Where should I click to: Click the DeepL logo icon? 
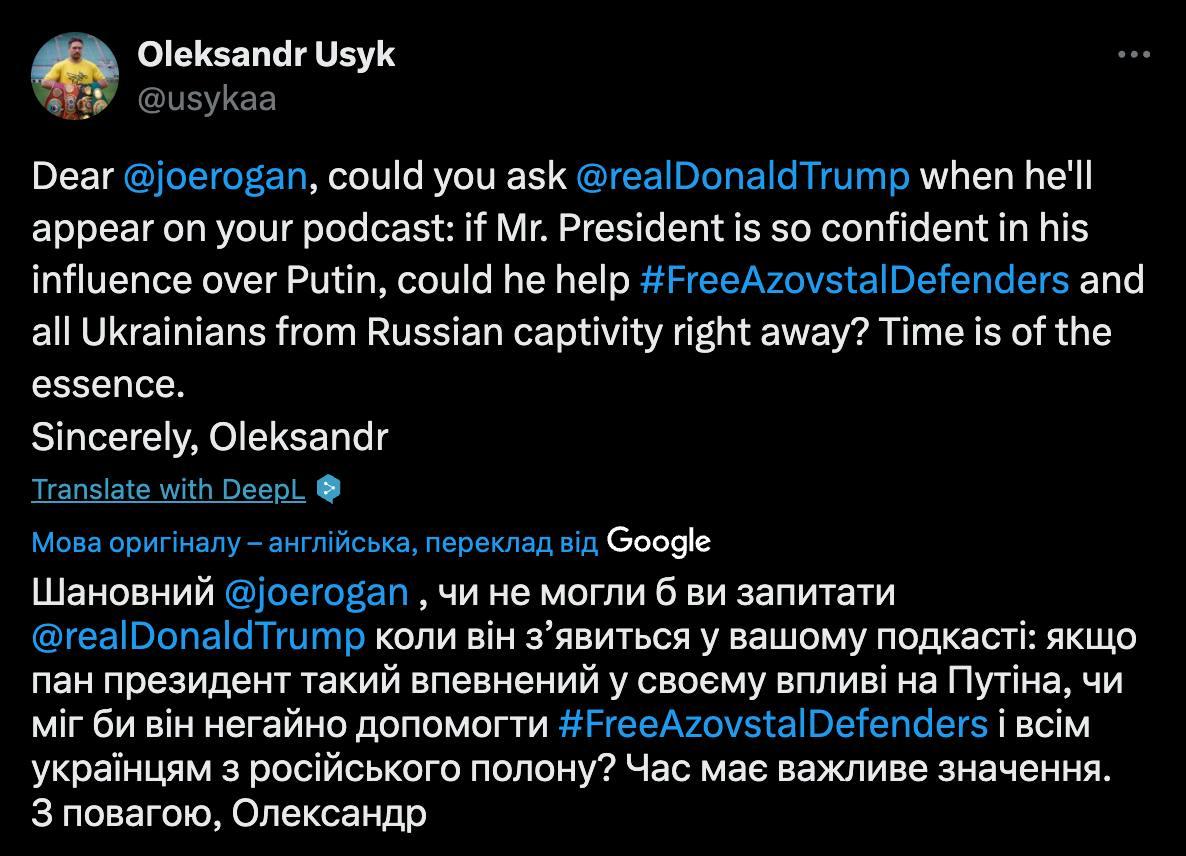[x=328, y=489]
